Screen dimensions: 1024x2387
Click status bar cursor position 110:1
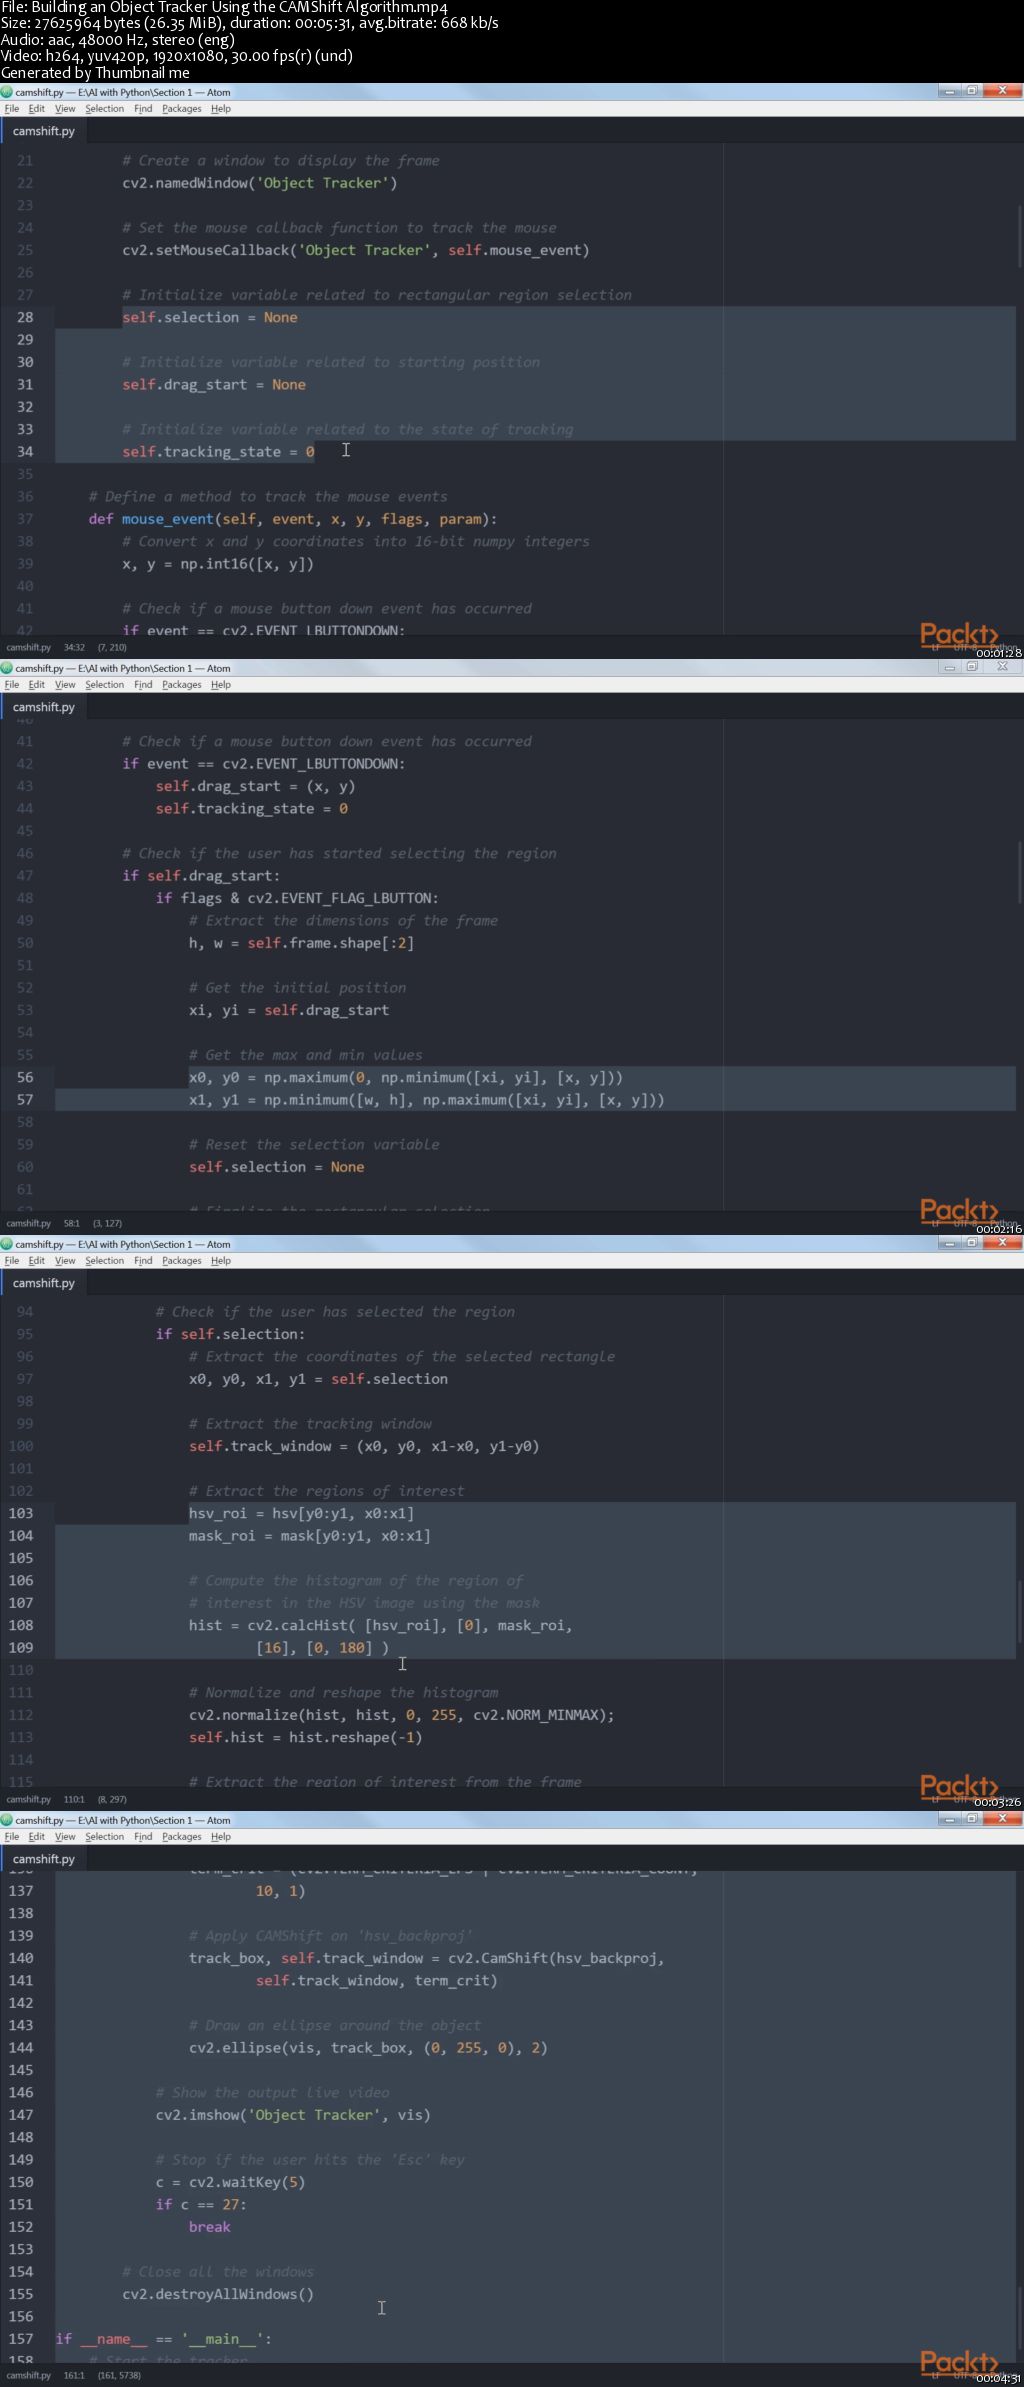[74, 1799]
